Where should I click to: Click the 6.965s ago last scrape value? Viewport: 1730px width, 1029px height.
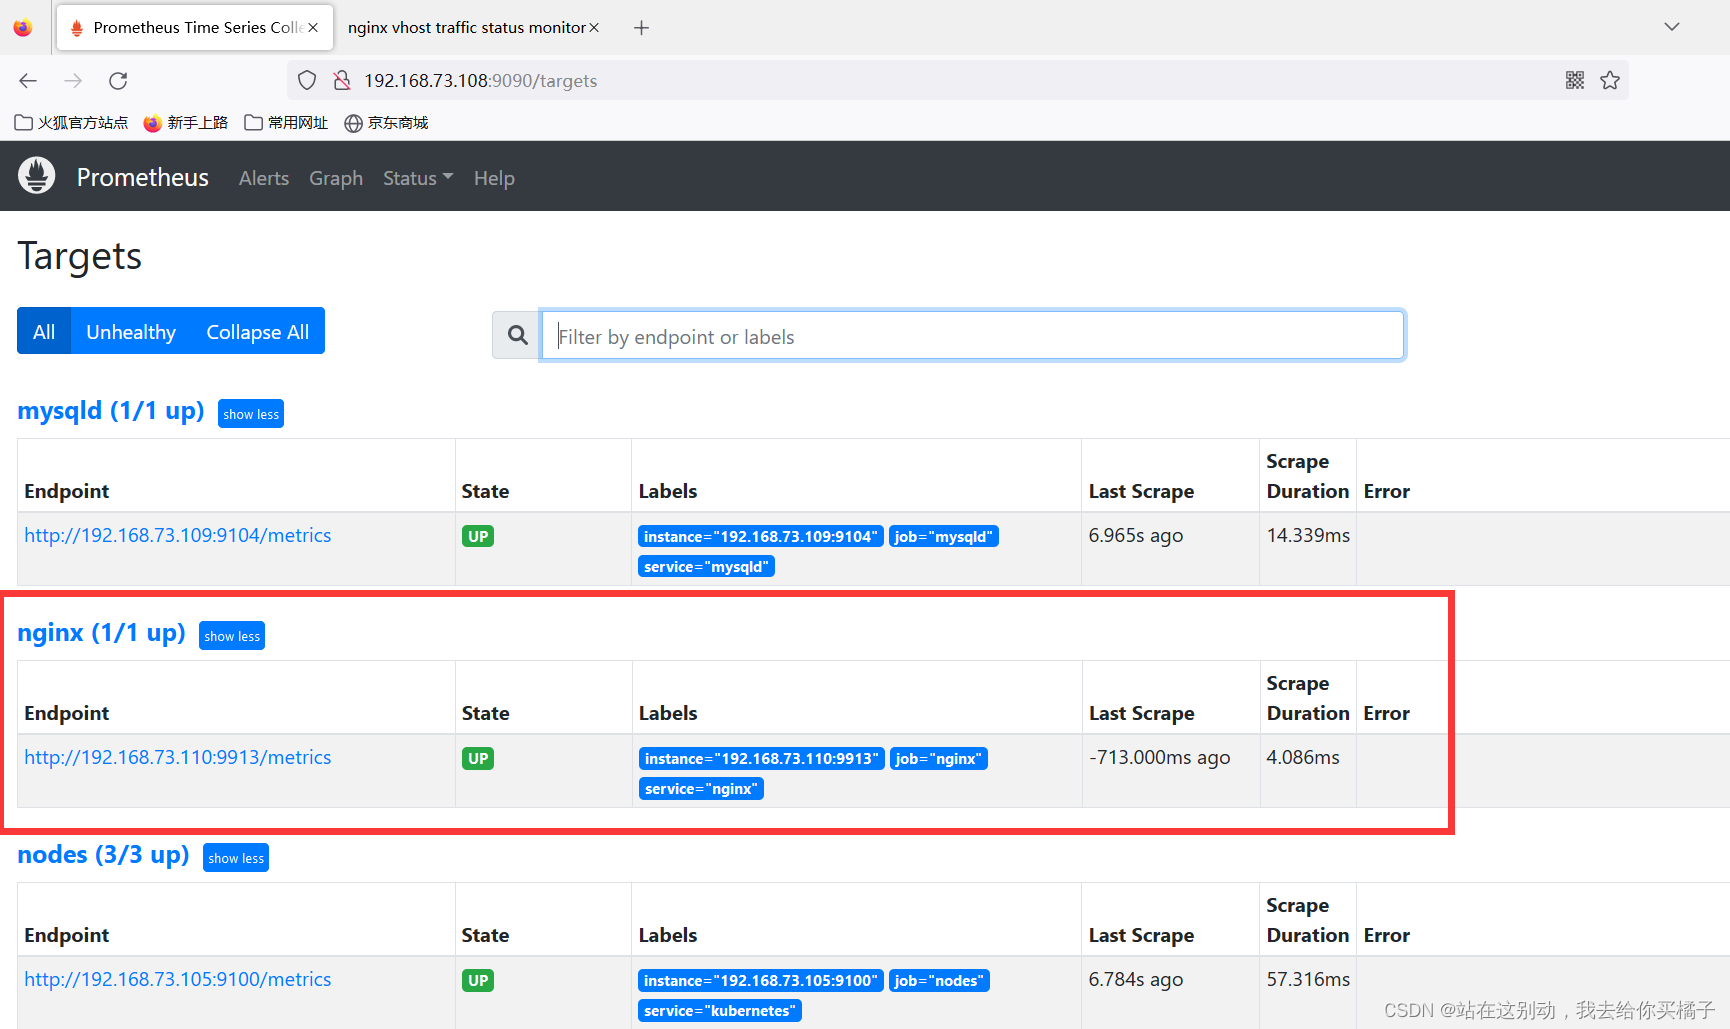[1136, 535]
